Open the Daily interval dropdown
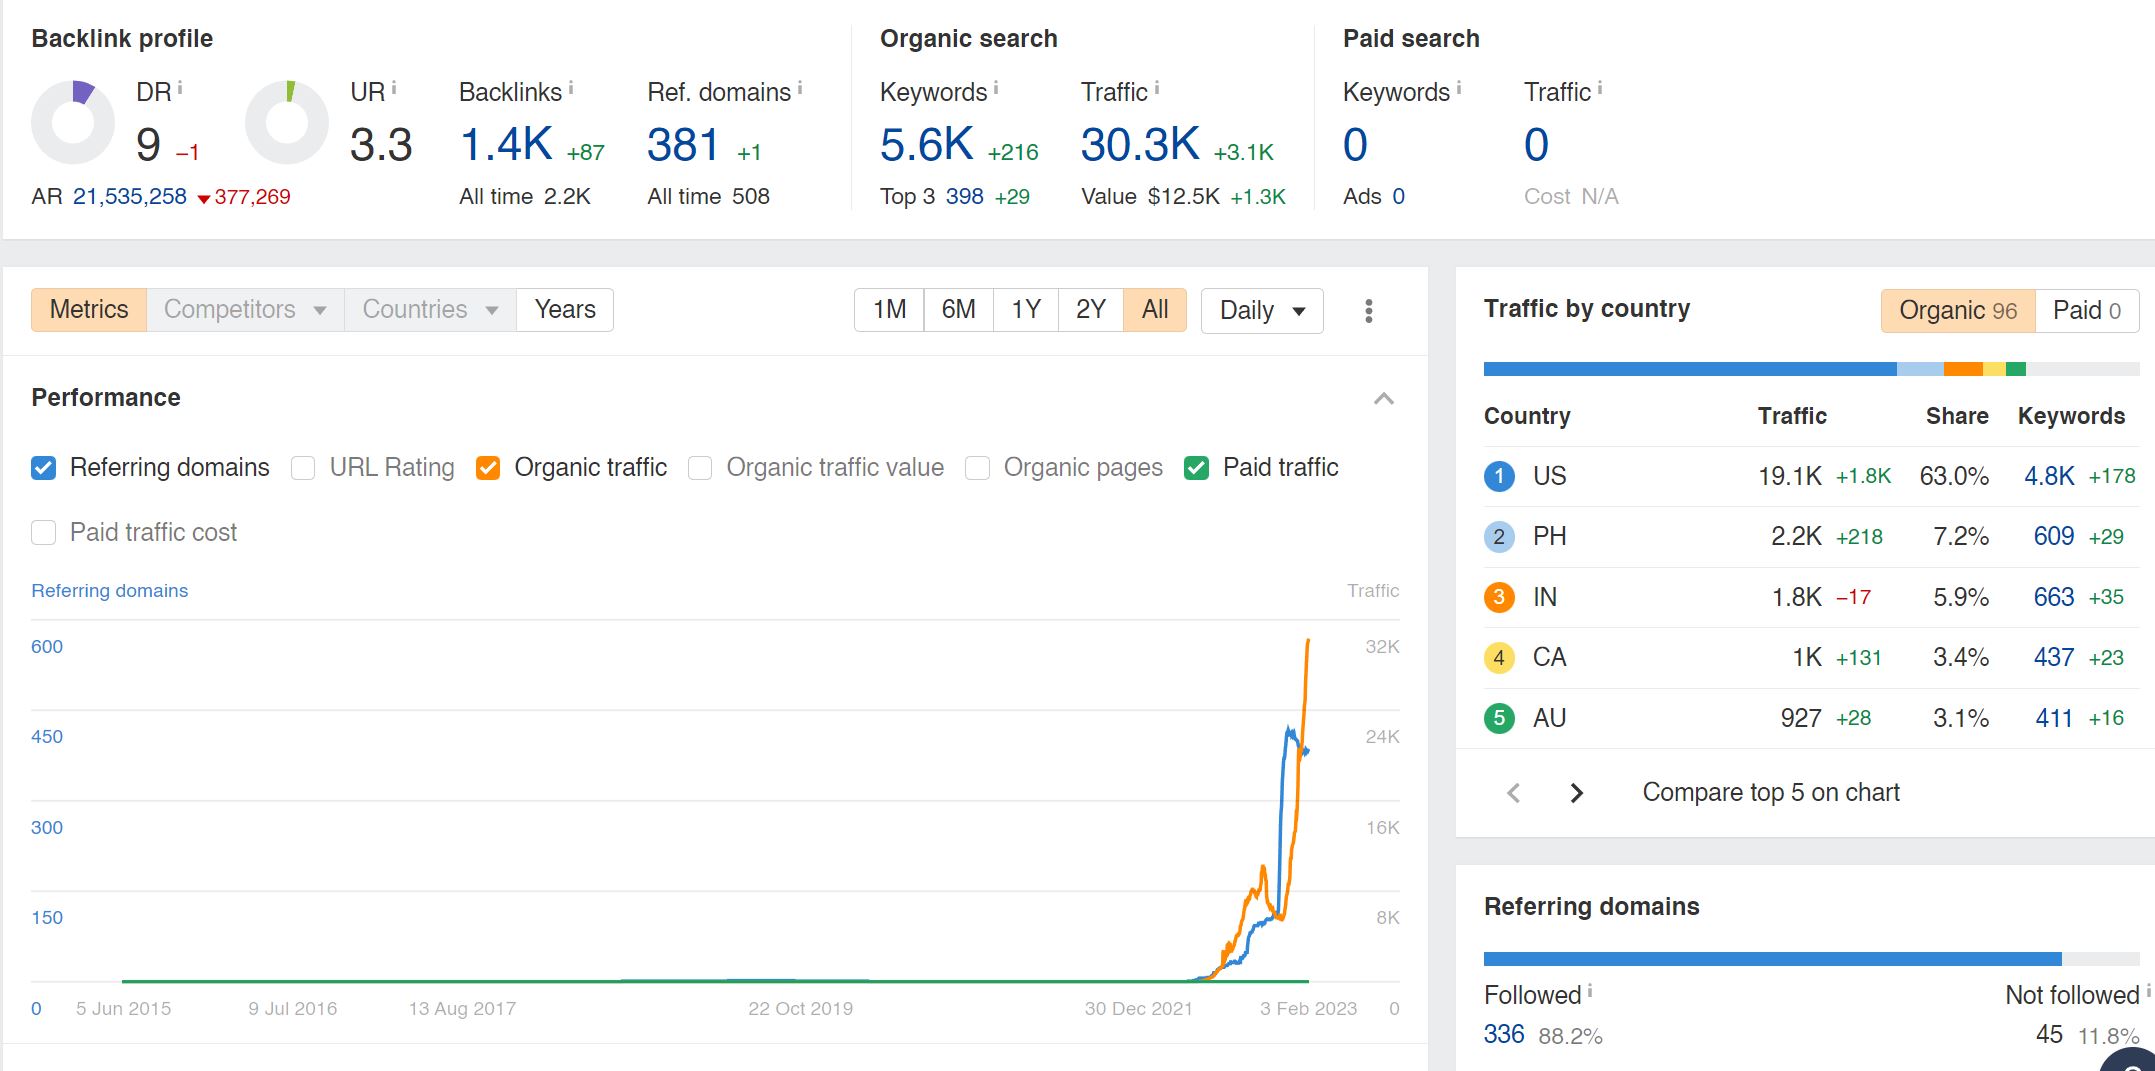This screenshot has width=2155, height=1071. pos(1262,310)
